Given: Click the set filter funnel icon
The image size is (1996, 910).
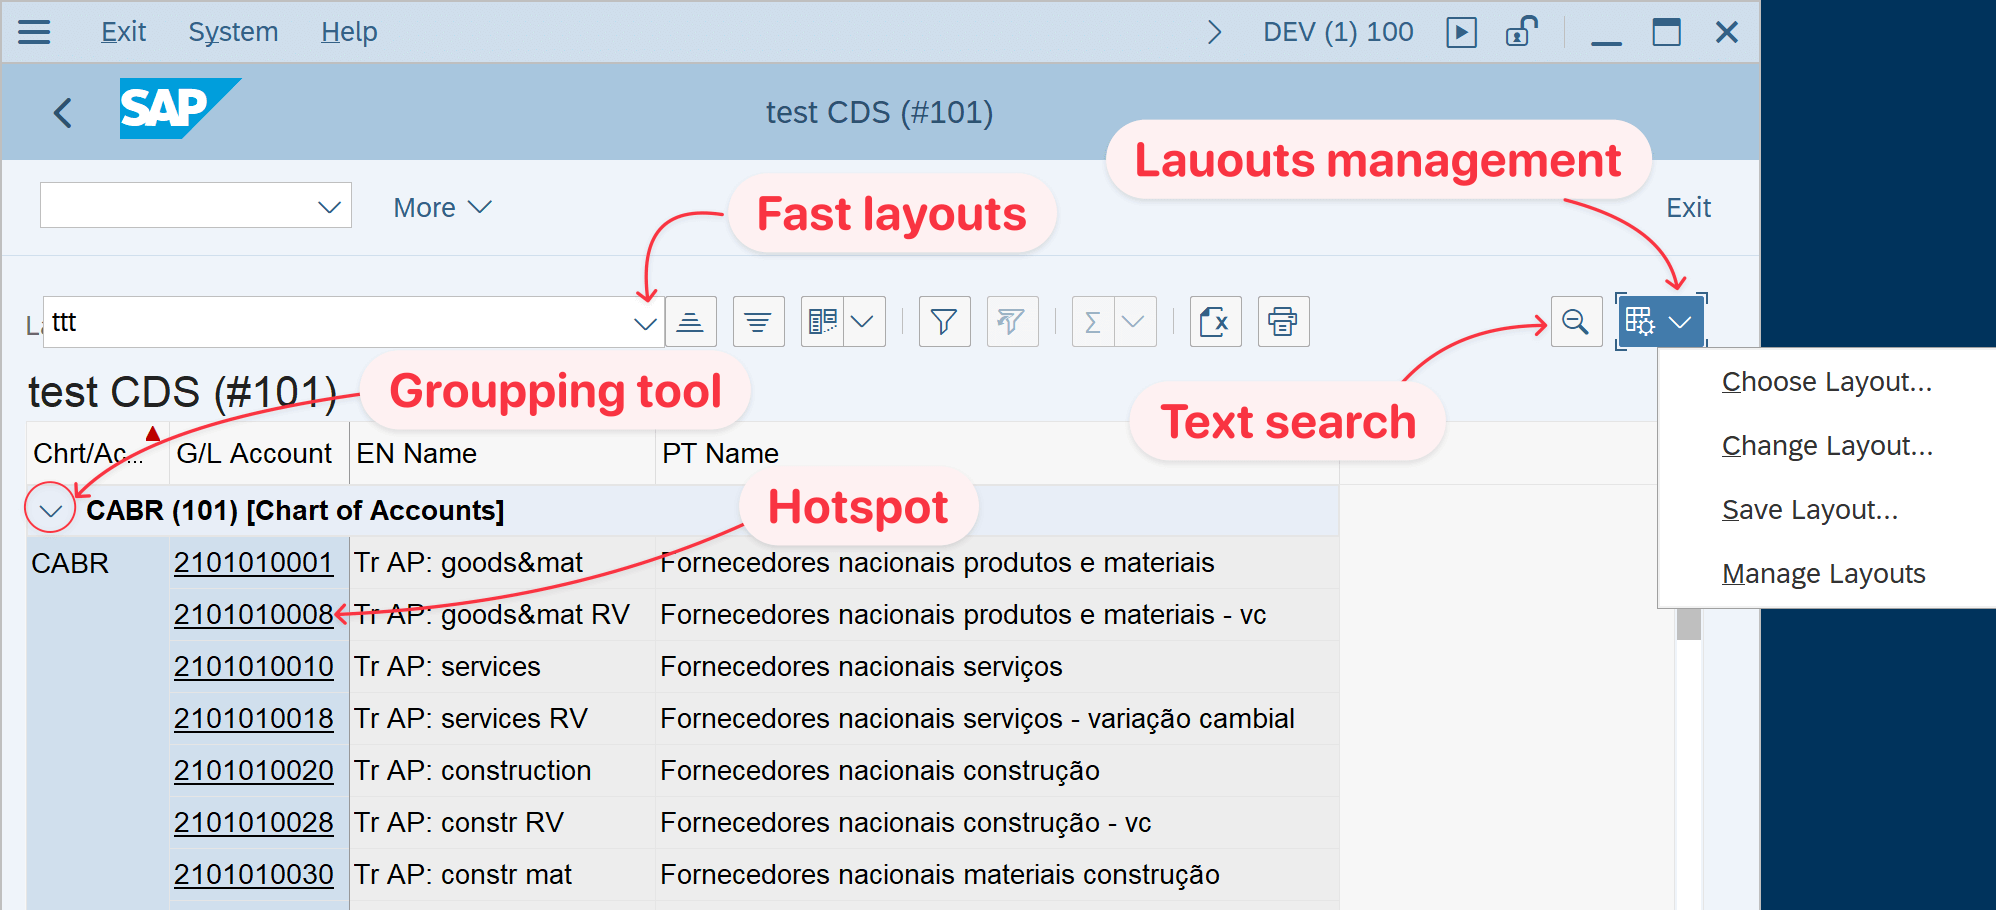Looking at the screenshot, I should click(942, 322).
